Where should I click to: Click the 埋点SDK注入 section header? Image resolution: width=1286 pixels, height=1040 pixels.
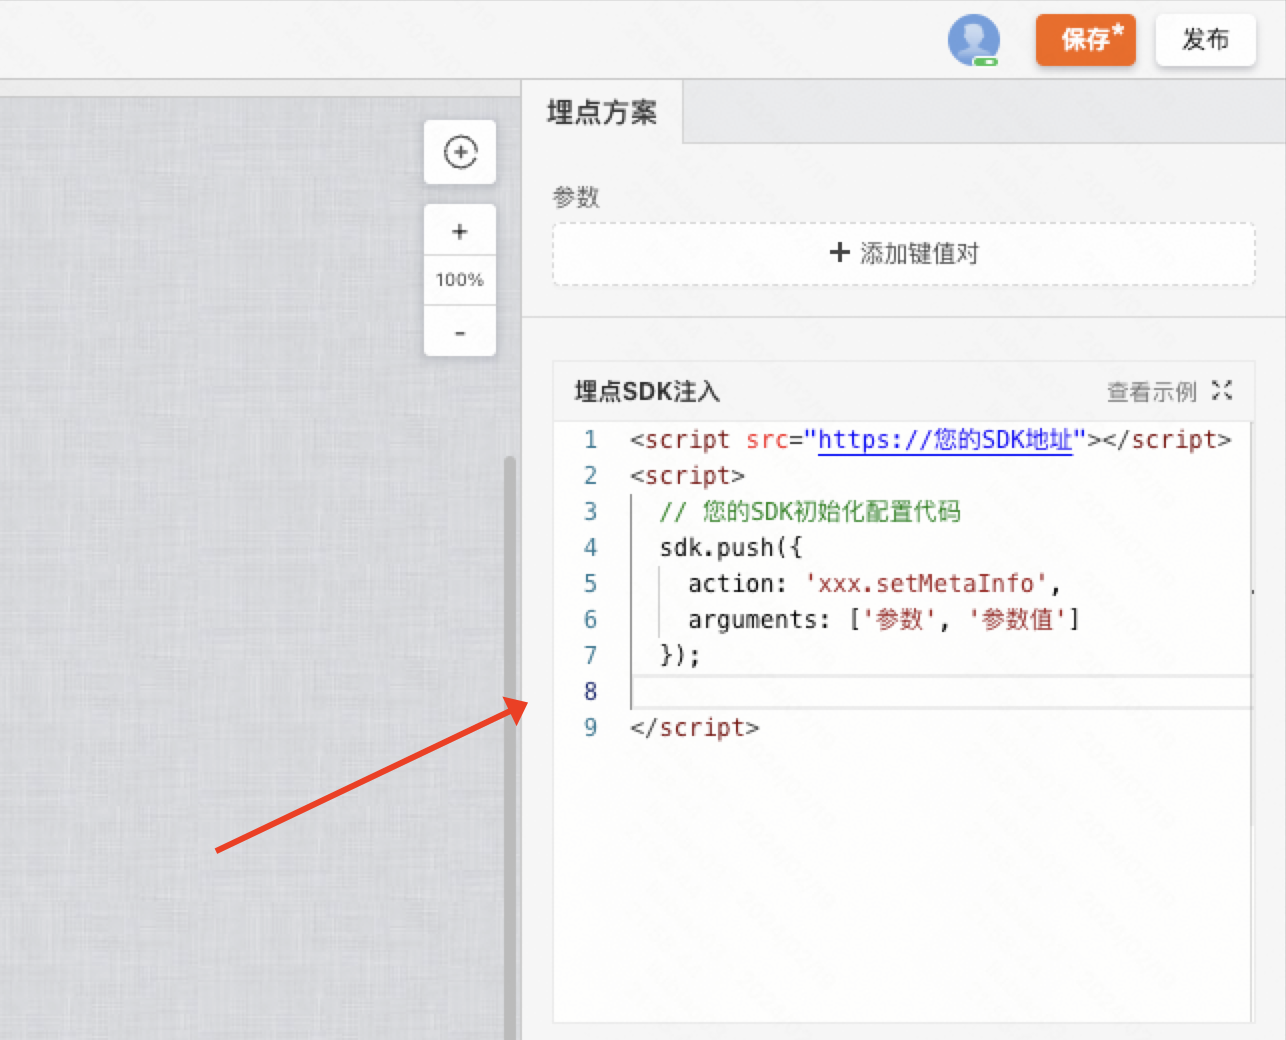(x=647, y=391)
